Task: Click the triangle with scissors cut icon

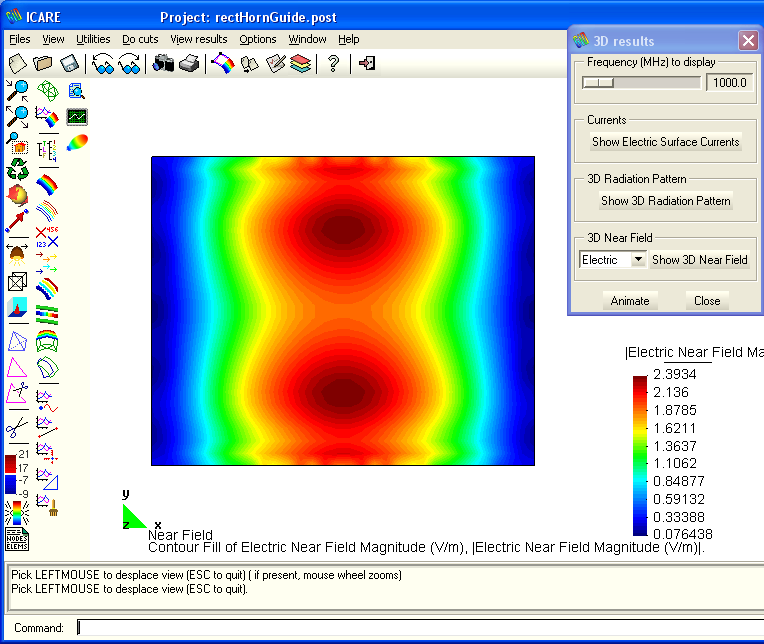Action: pyautogui.click(x=18, y=393)
